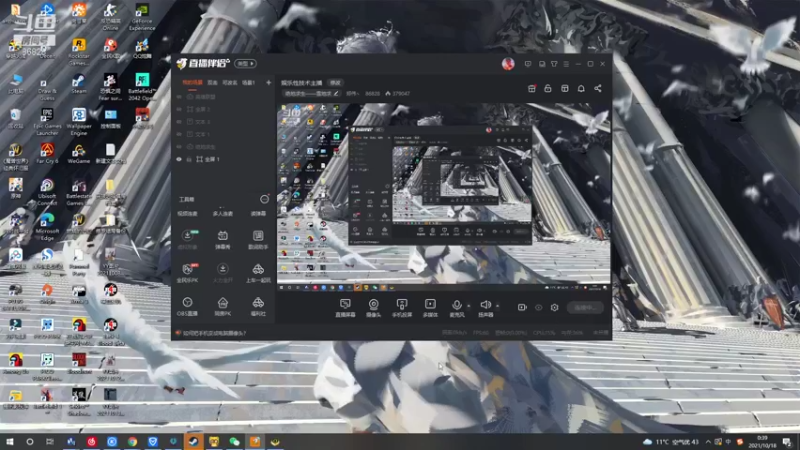
Task: Click the share icon above preview
Action: tap(598, 89)
